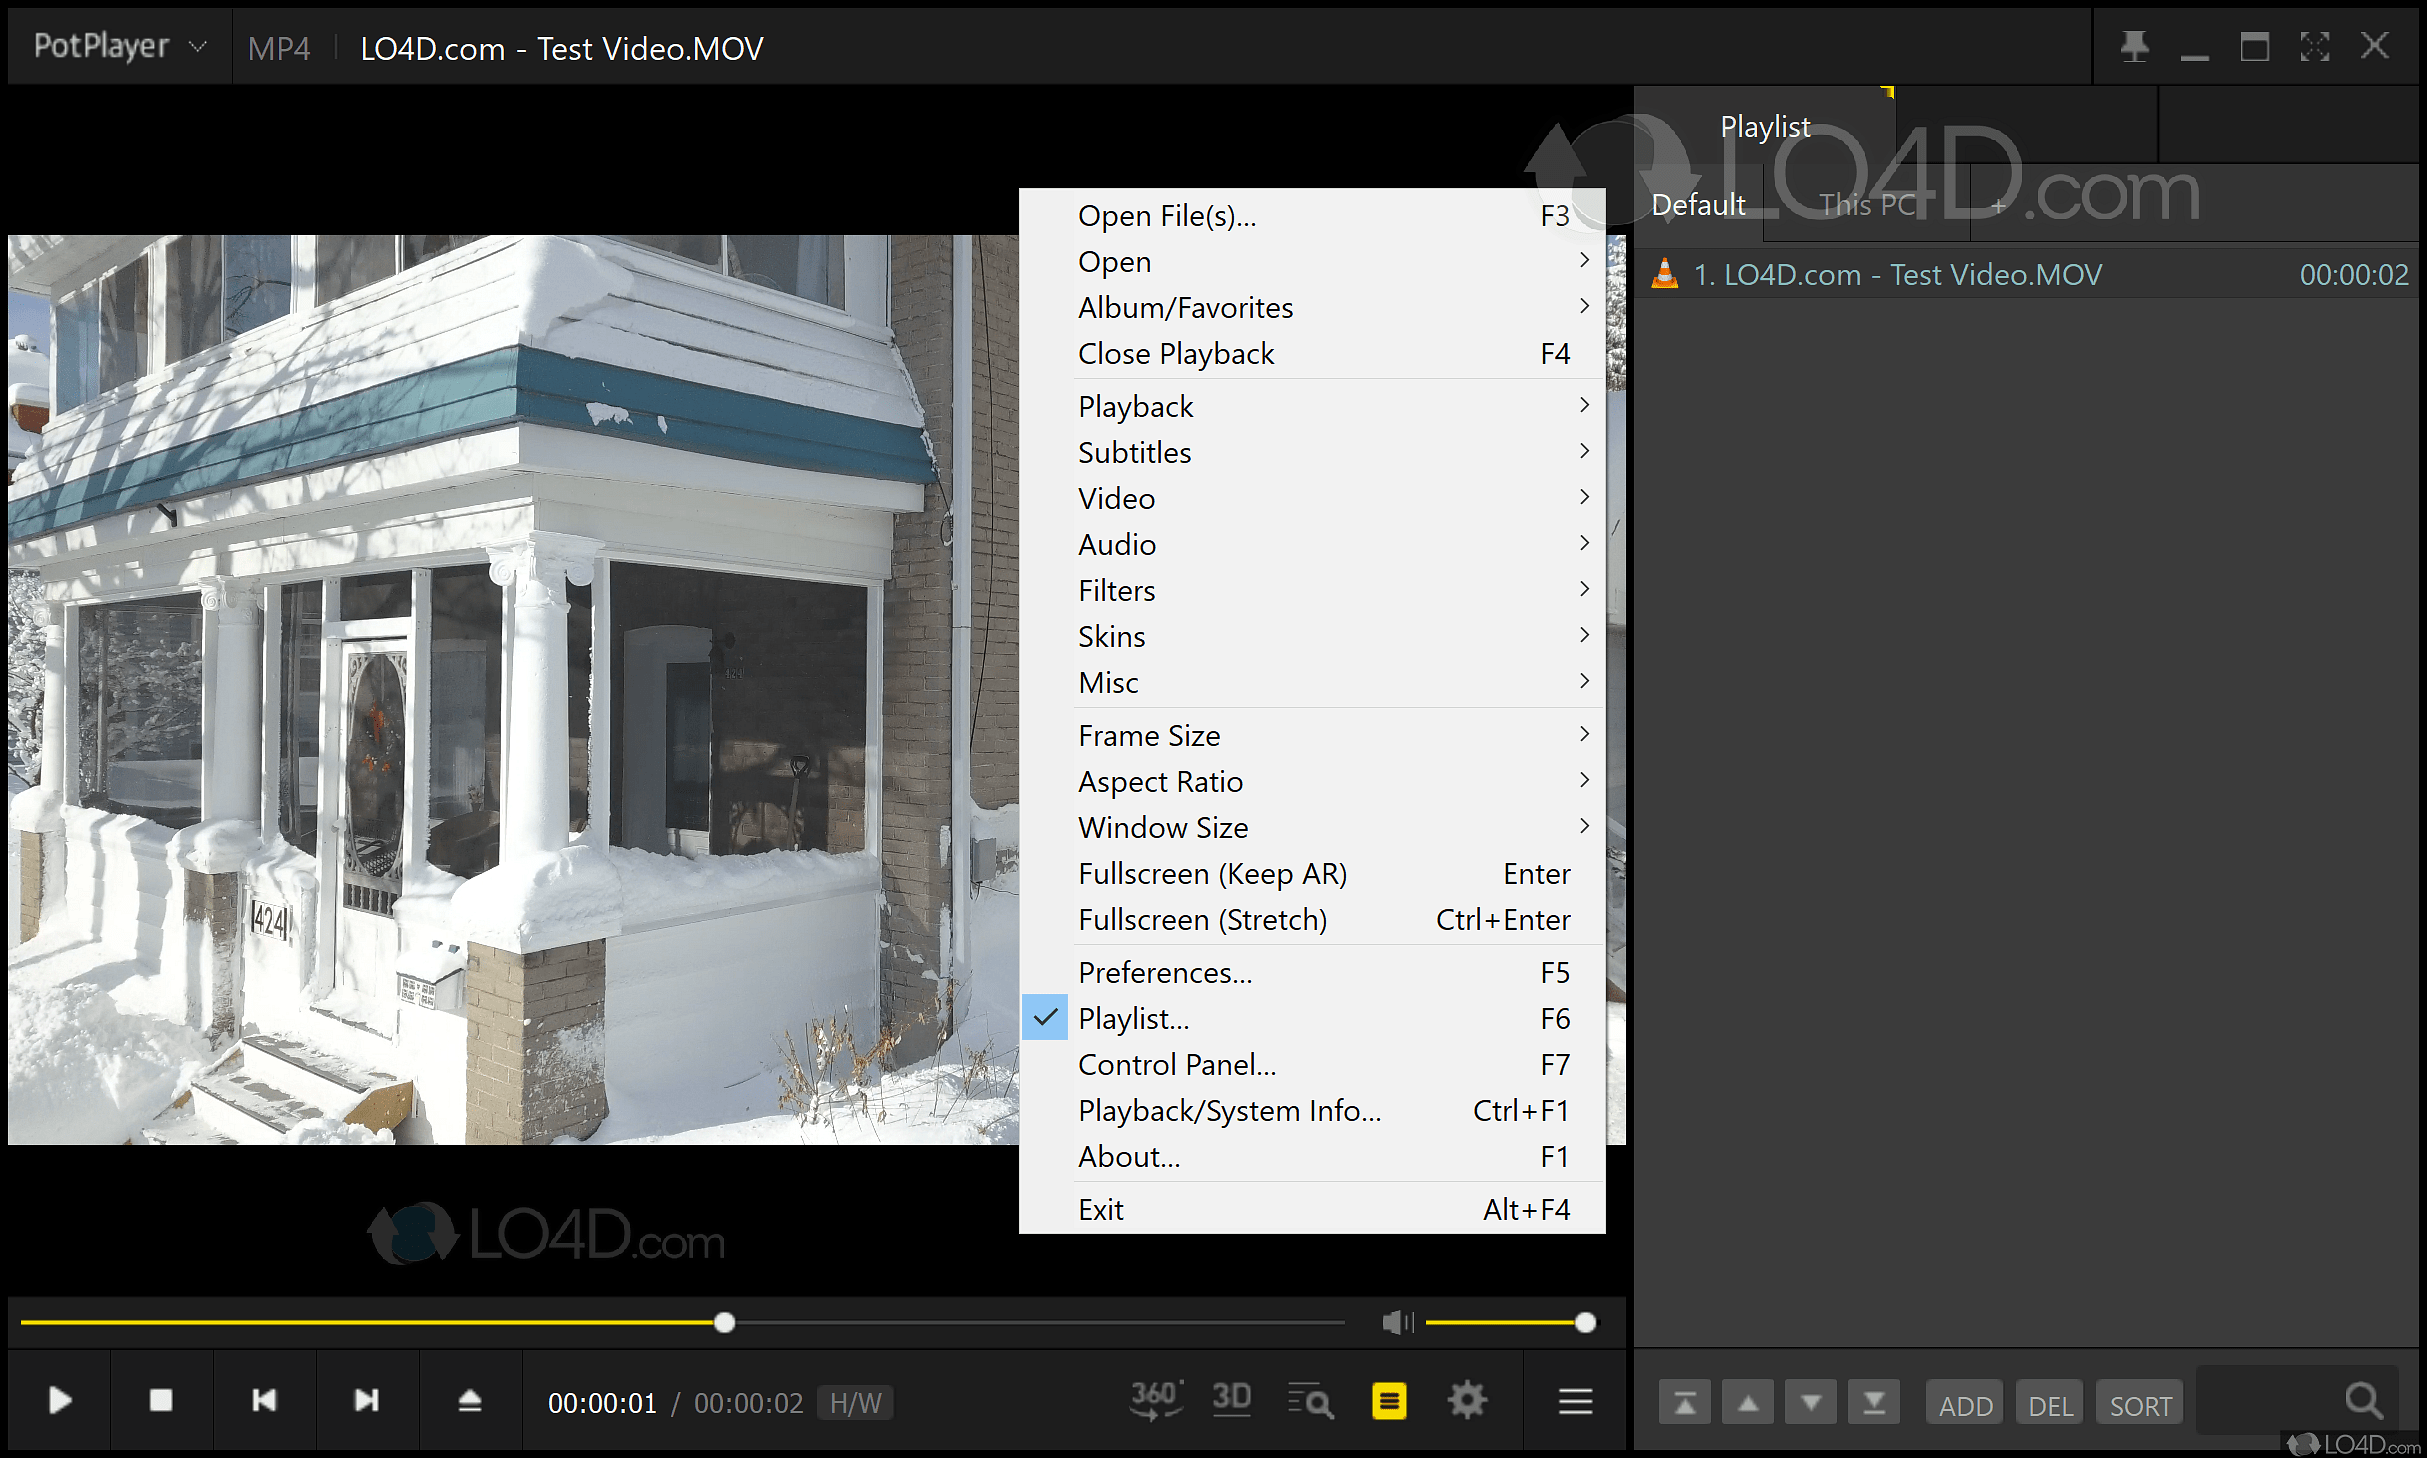
Task: Jump to the previous track
Action: pos(264,1400)
